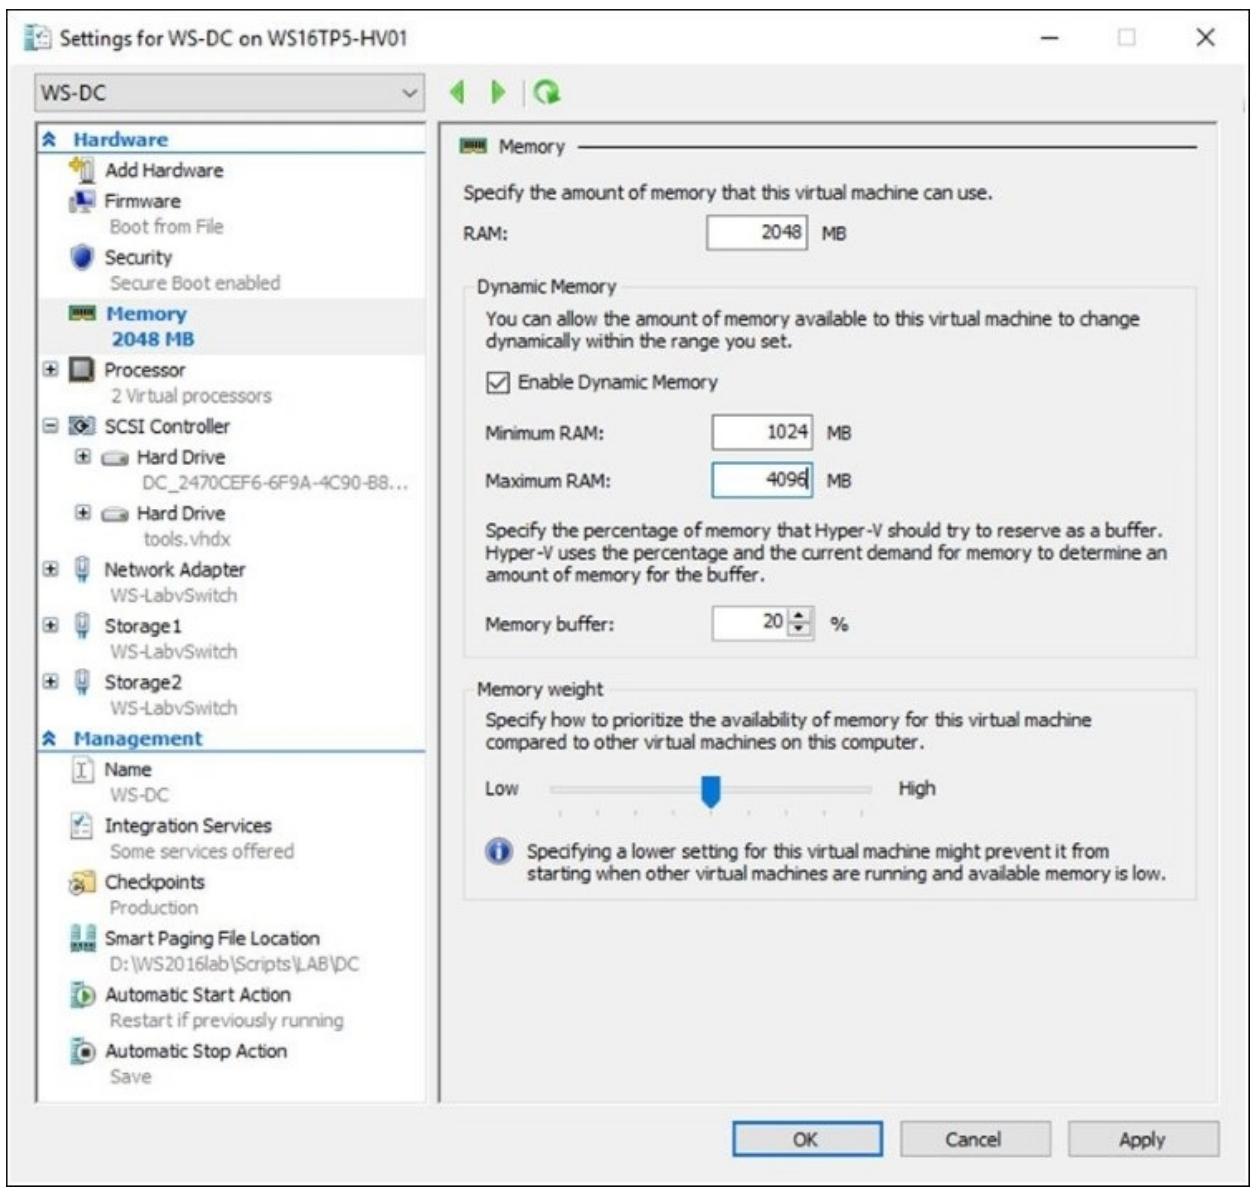
Task: Click the Cancel button
Action: click(x=974, y=1139)
